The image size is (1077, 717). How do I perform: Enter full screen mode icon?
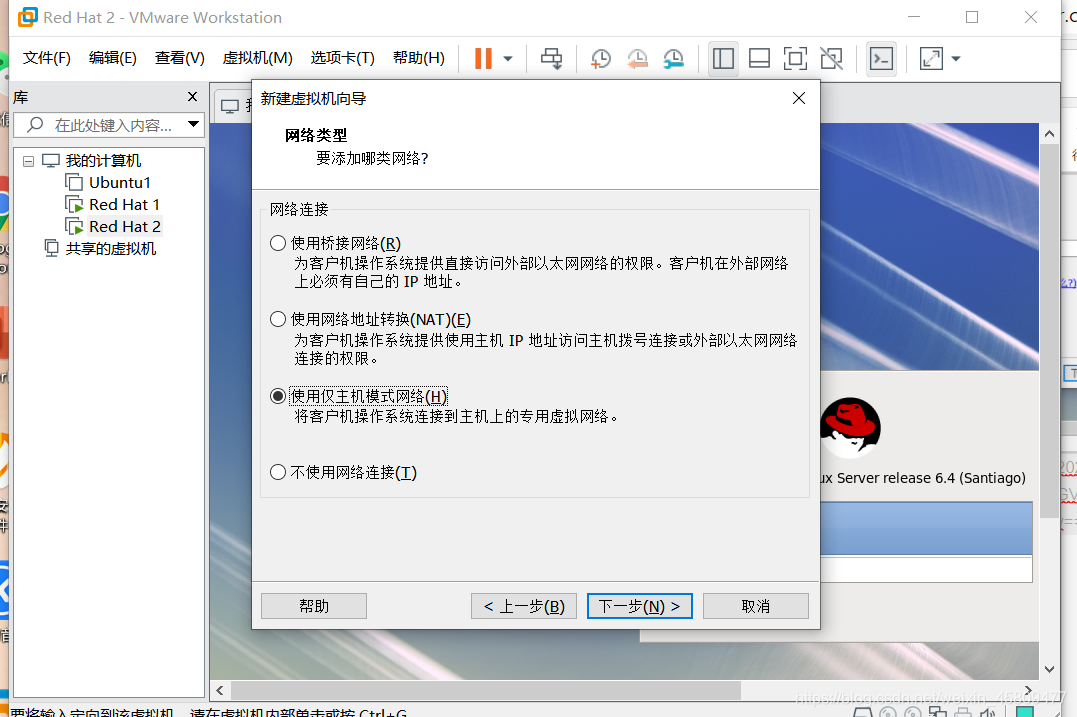pyautogui.click(x=795, y=58)
